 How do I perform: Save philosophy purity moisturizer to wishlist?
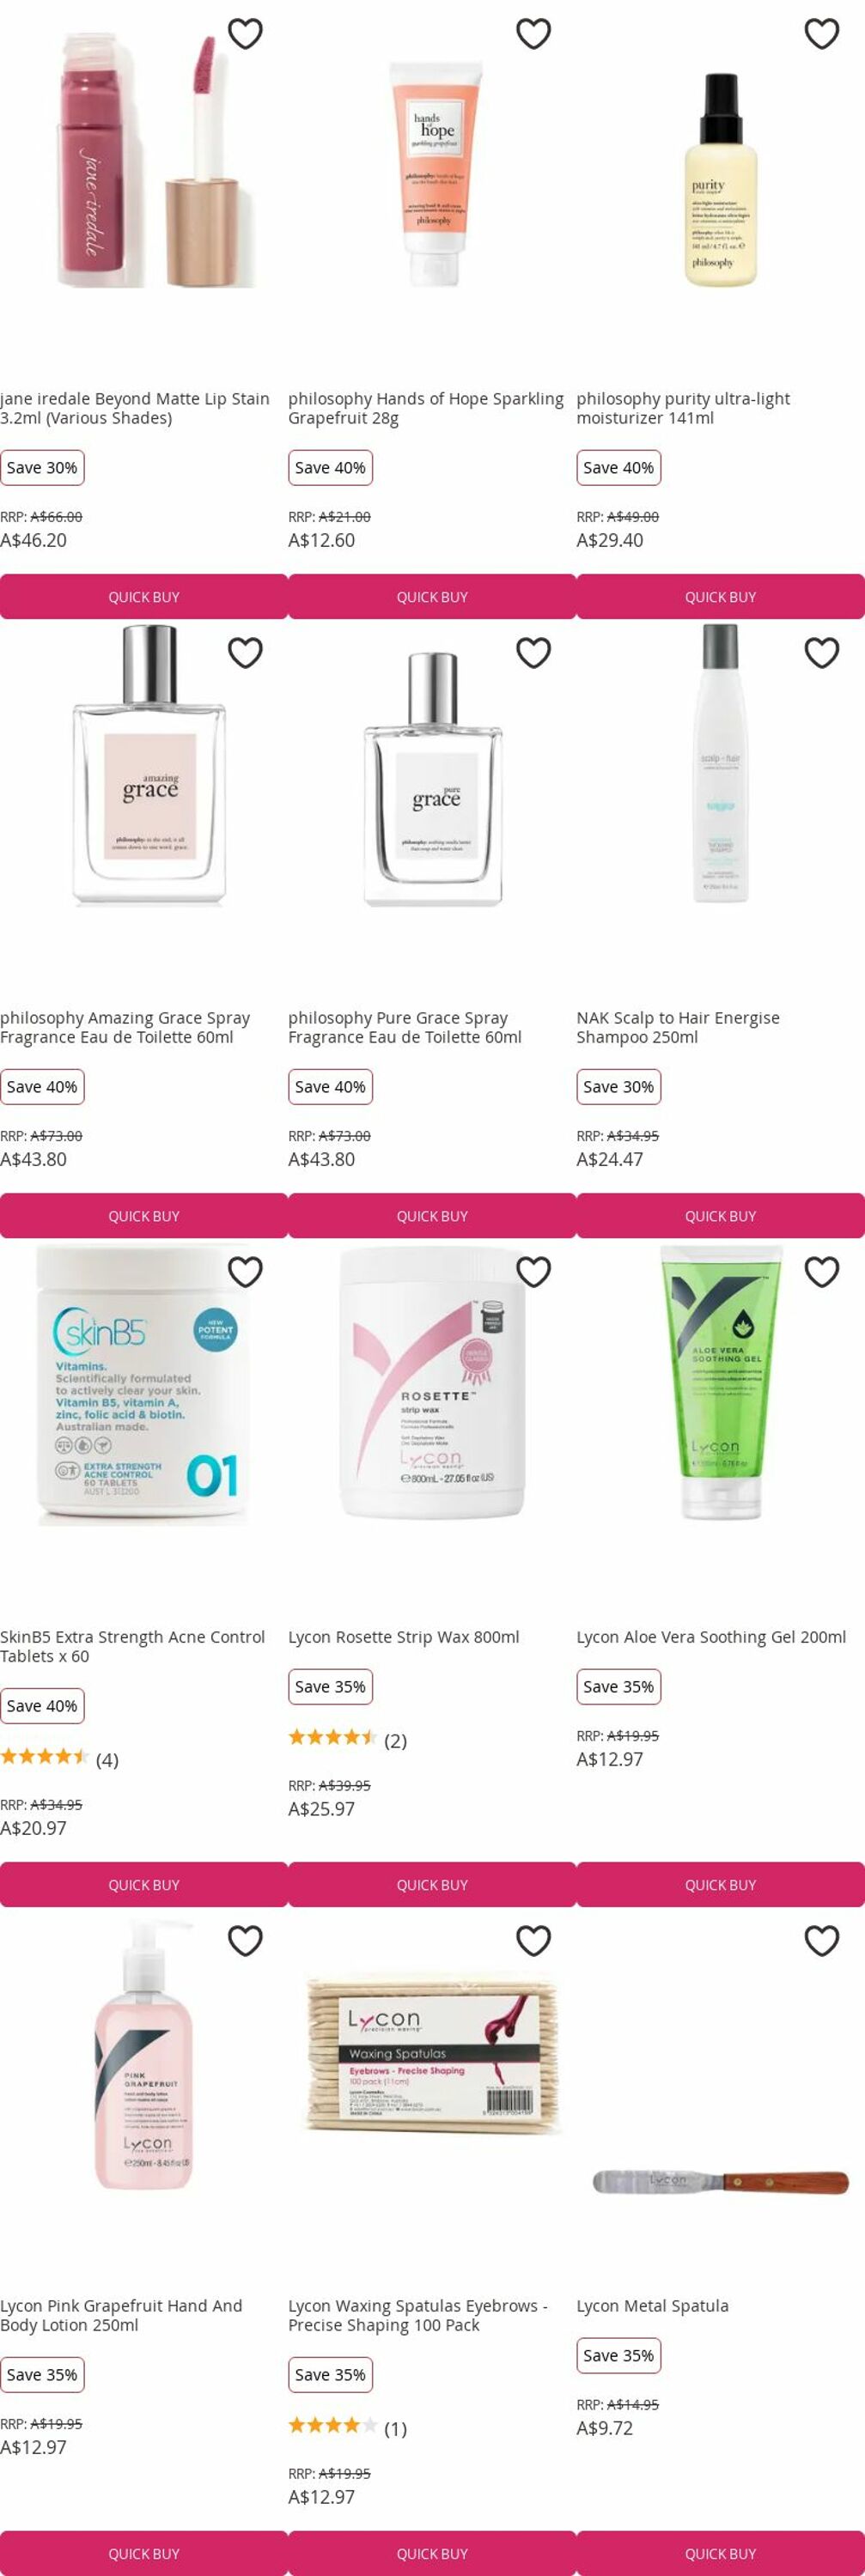[x=821, y=34]
